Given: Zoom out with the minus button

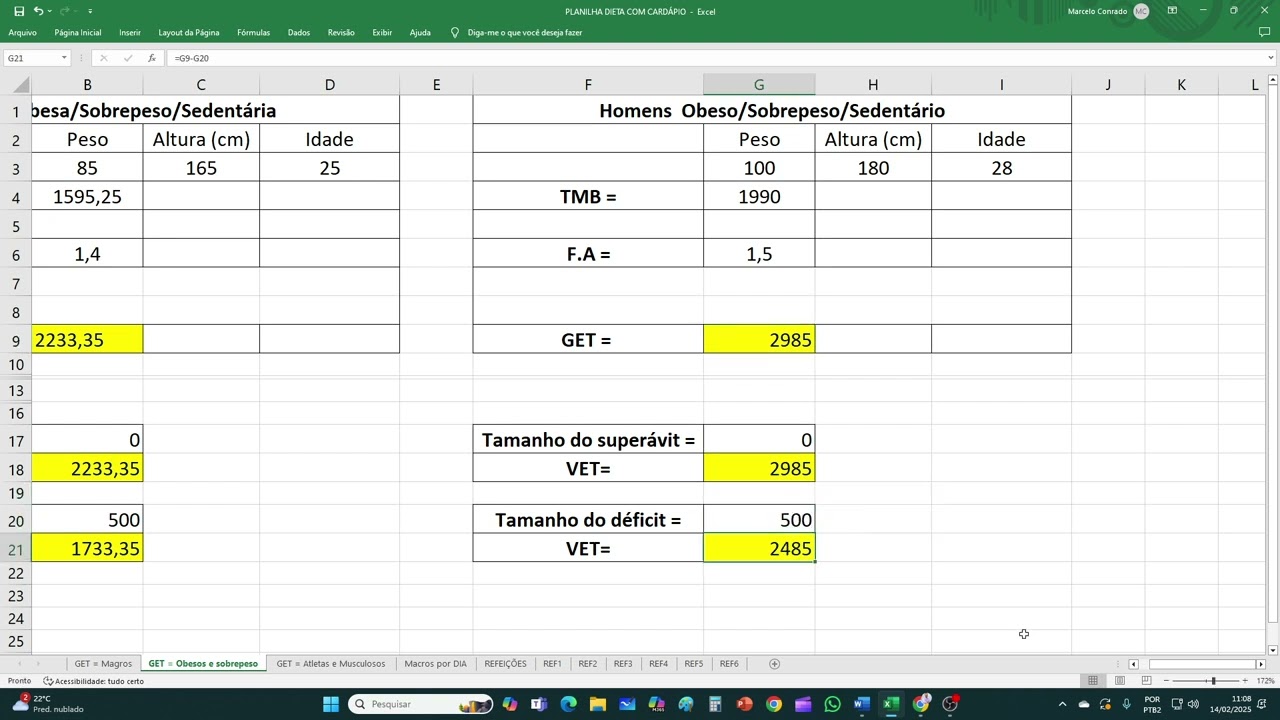Looking at the screenshot, I should pos(1166,681).
